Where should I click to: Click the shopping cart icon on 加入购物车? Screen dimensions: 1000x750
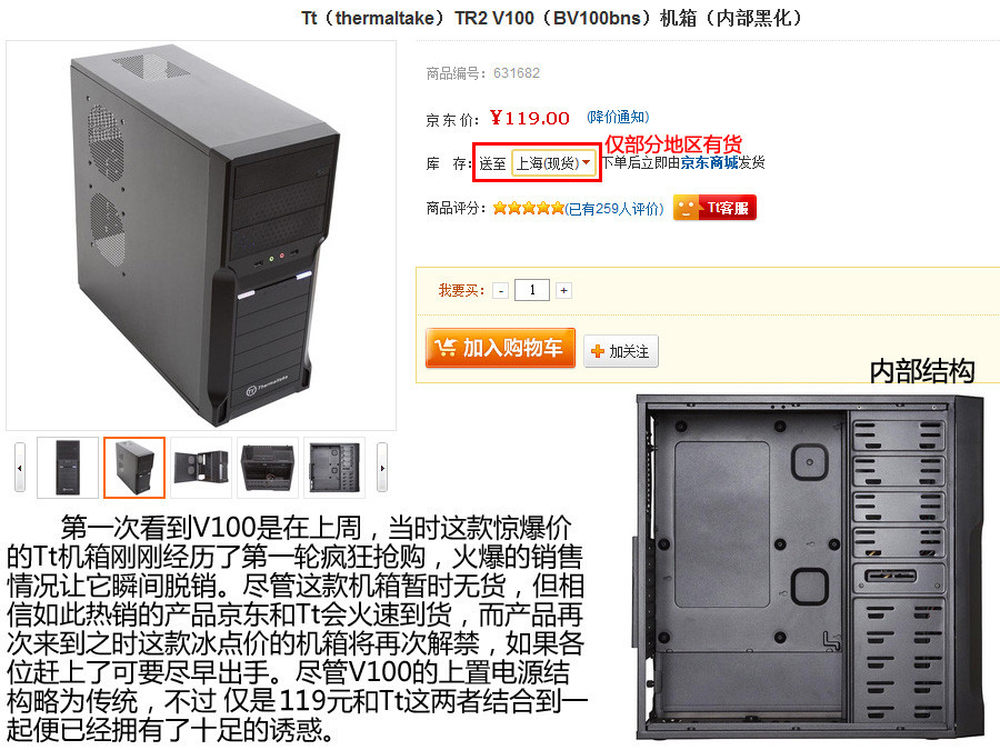(x=446, y=347)
